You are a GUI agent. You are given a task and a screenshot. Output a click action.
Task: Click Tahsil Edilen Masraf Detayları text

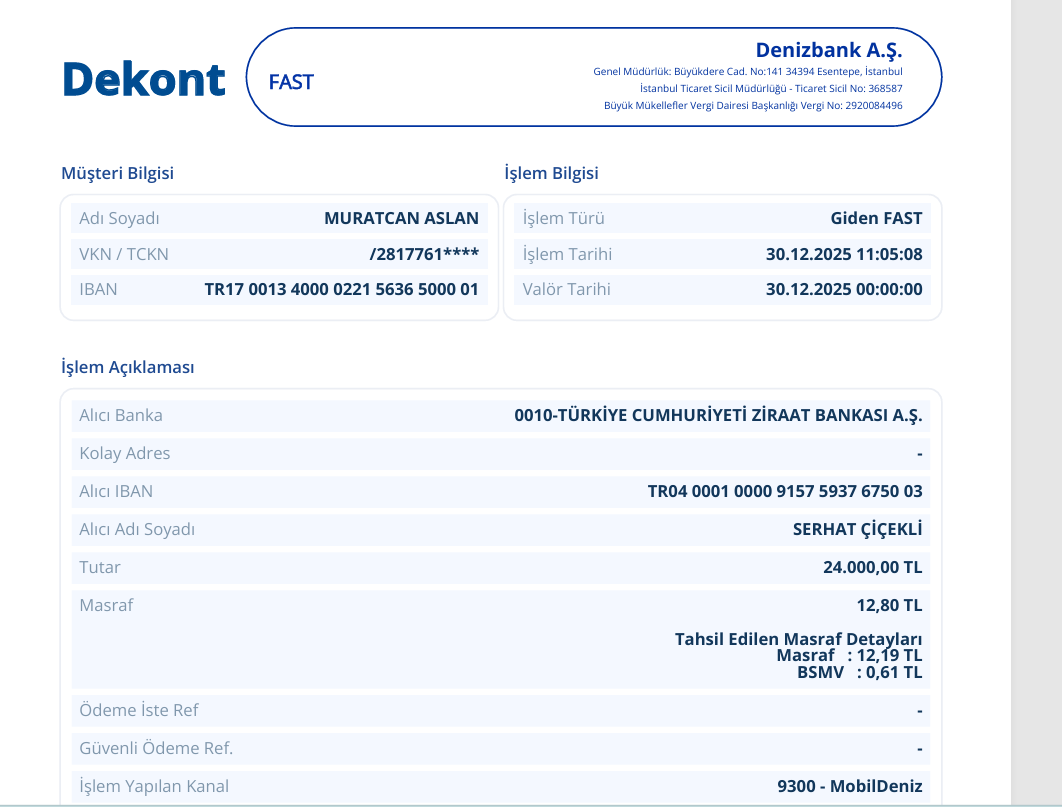(799, 638)
